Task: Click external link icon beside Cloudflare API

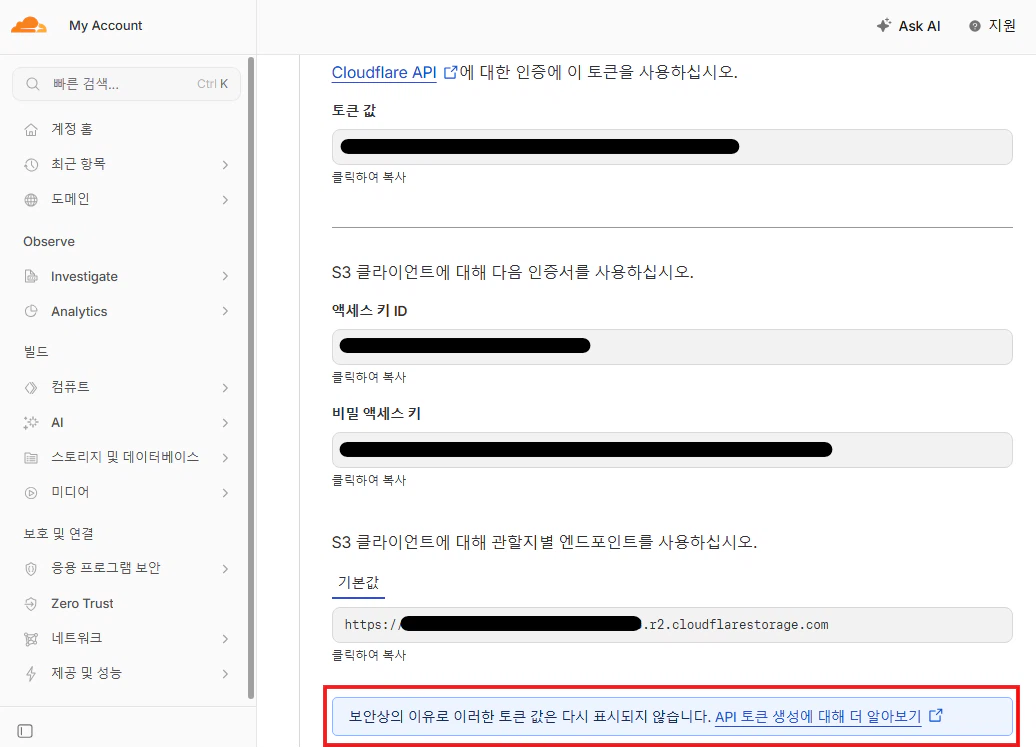Action: coord(450,72)
